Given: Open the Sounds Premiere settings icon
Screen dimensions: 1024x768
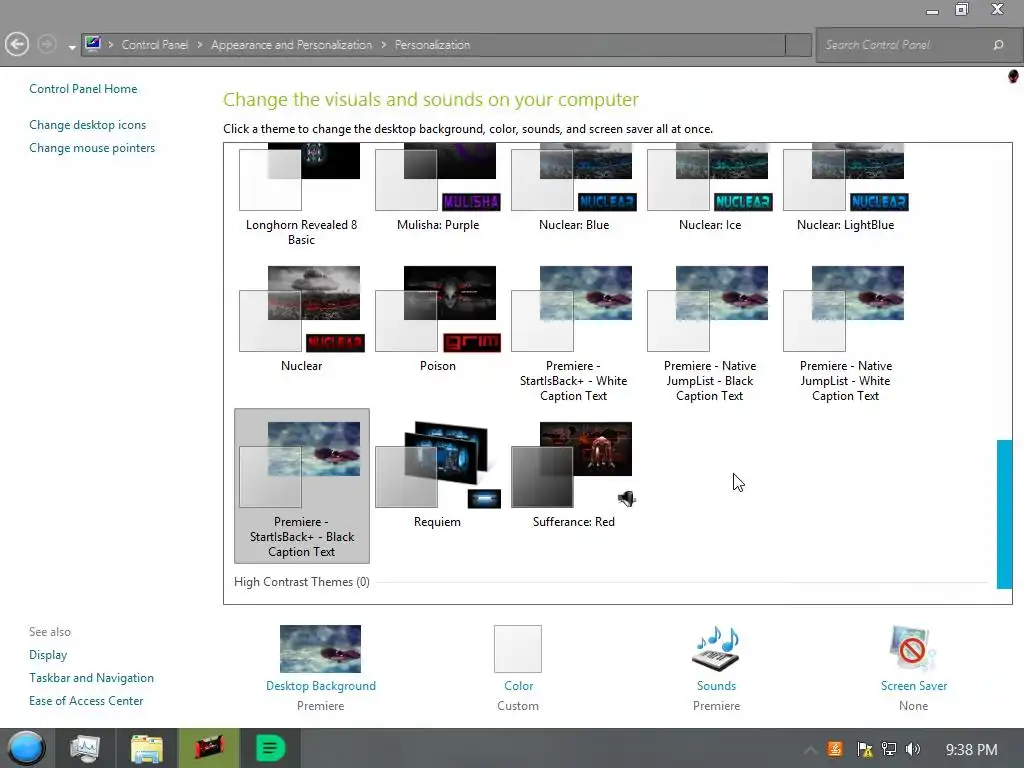Looking at the screenshot, I should [716, 649].
